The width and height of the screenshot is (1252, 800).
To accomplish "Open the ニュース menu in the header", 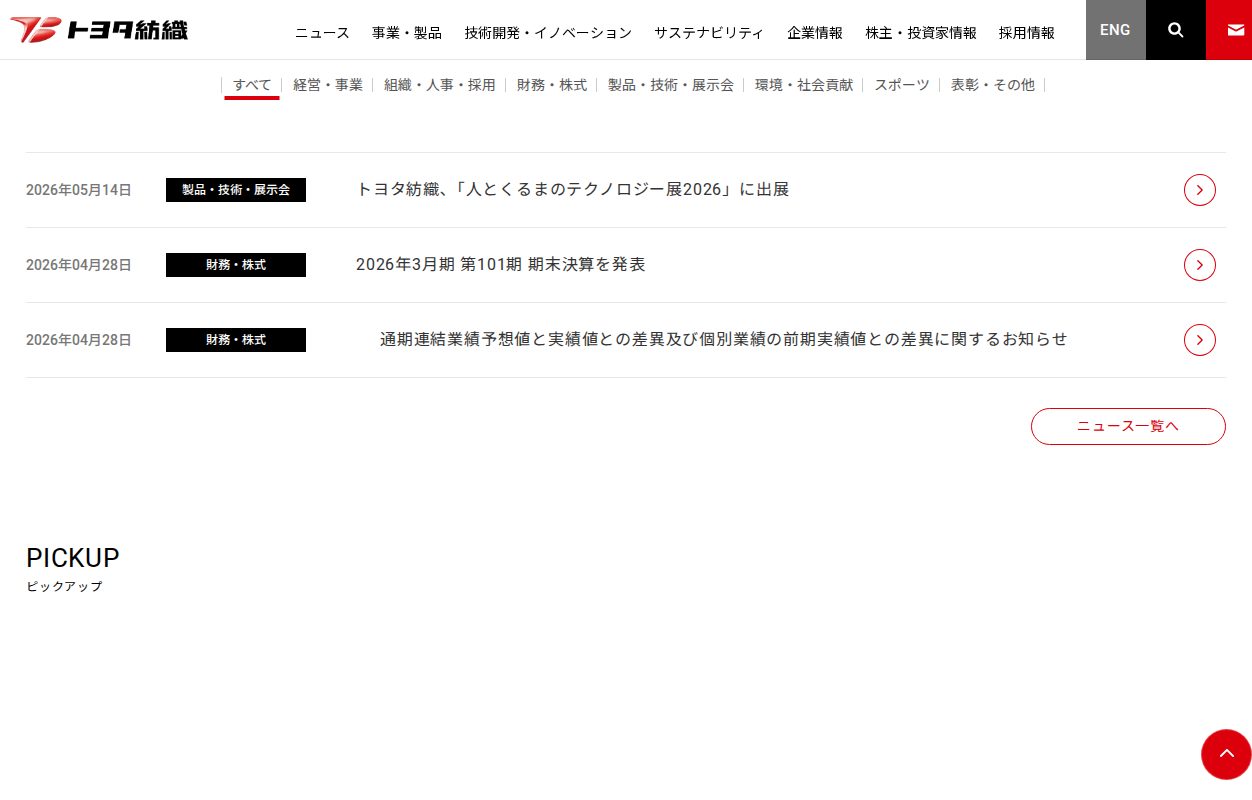I will pyautogui.click(x=322, y=33).
